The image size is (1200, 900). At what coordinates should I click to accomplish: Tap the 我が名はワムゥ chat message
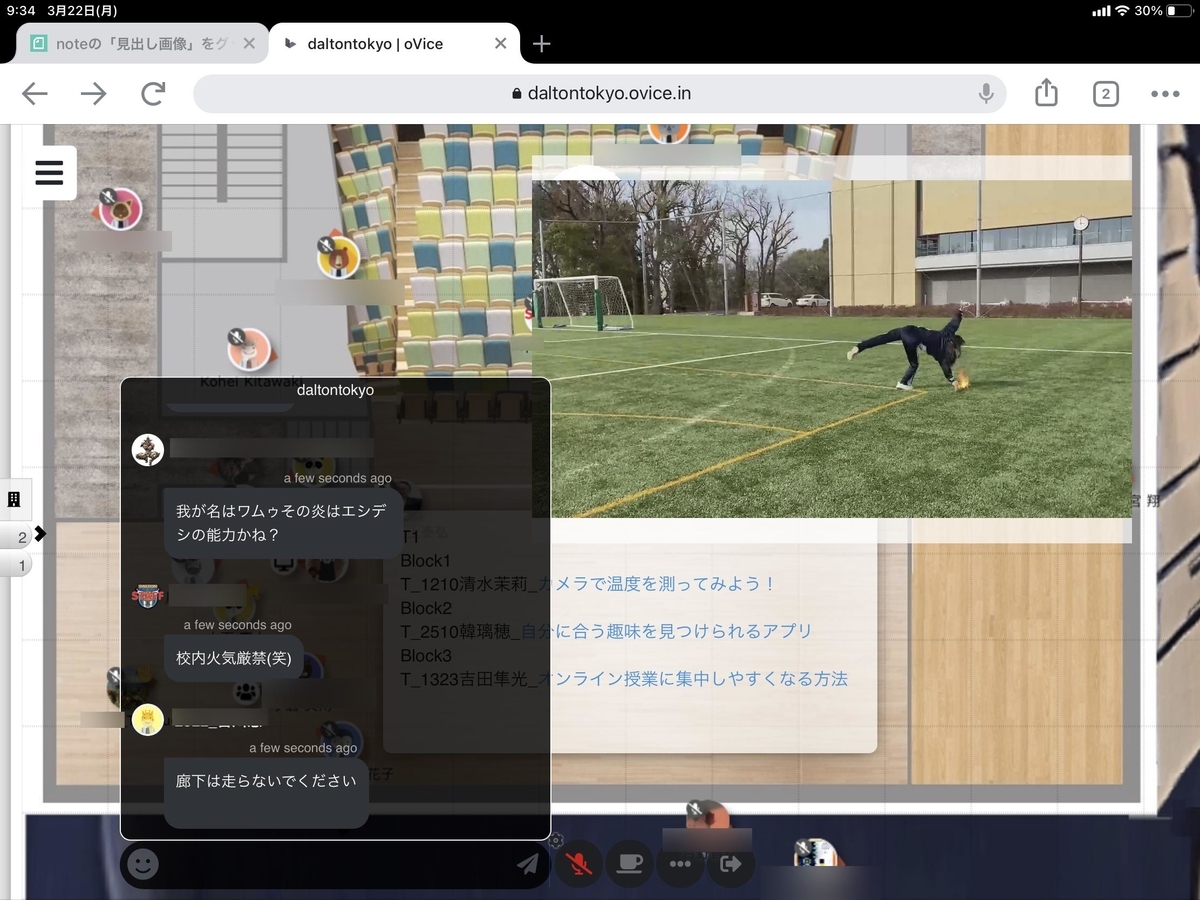click(284, 523)
